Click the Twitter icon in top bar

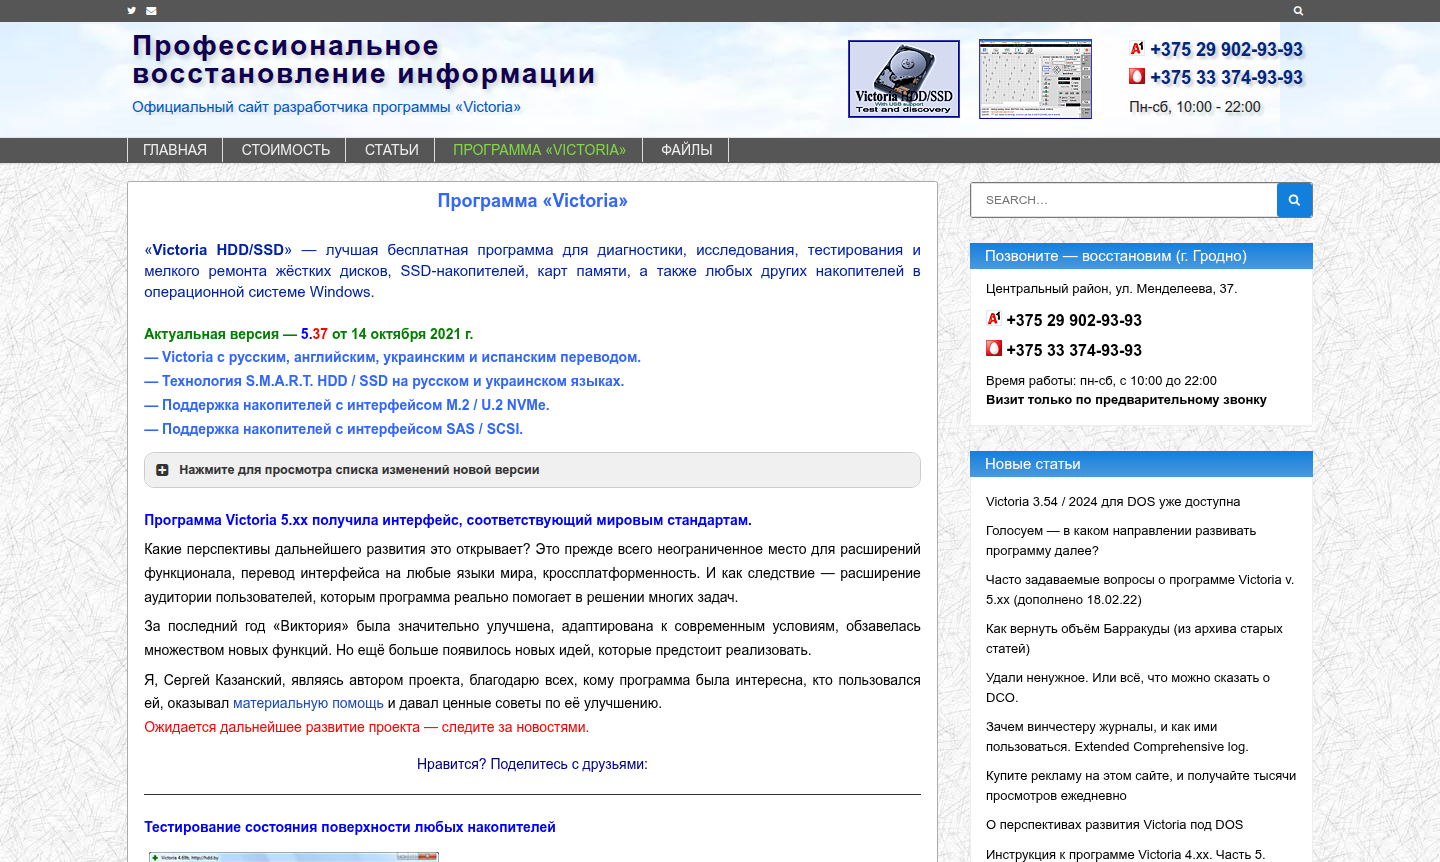pyautogui.click(x=132, y=11)
